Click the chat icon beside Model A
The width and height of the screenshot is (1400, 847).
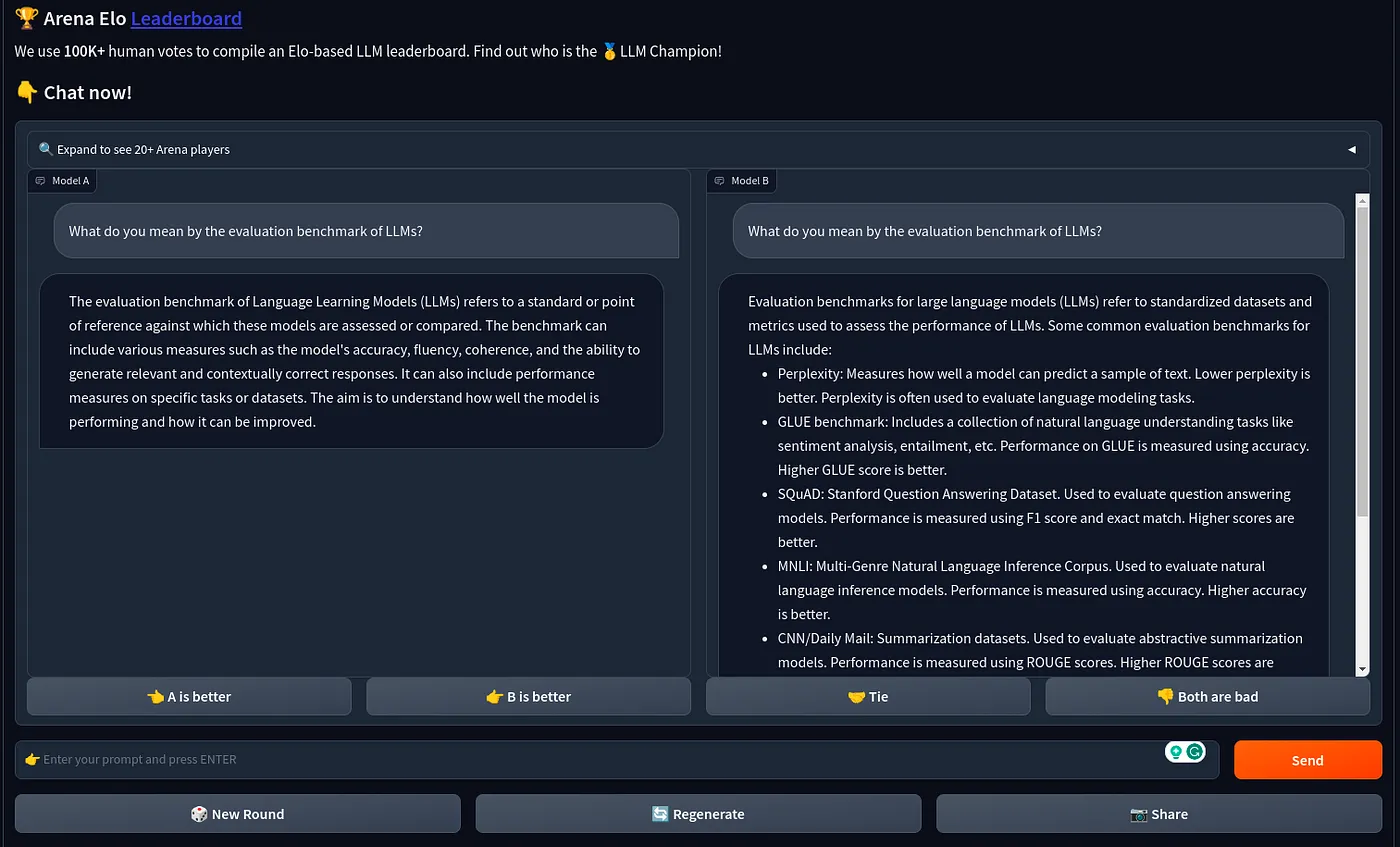pyautogui.click(x=41, y=181)
